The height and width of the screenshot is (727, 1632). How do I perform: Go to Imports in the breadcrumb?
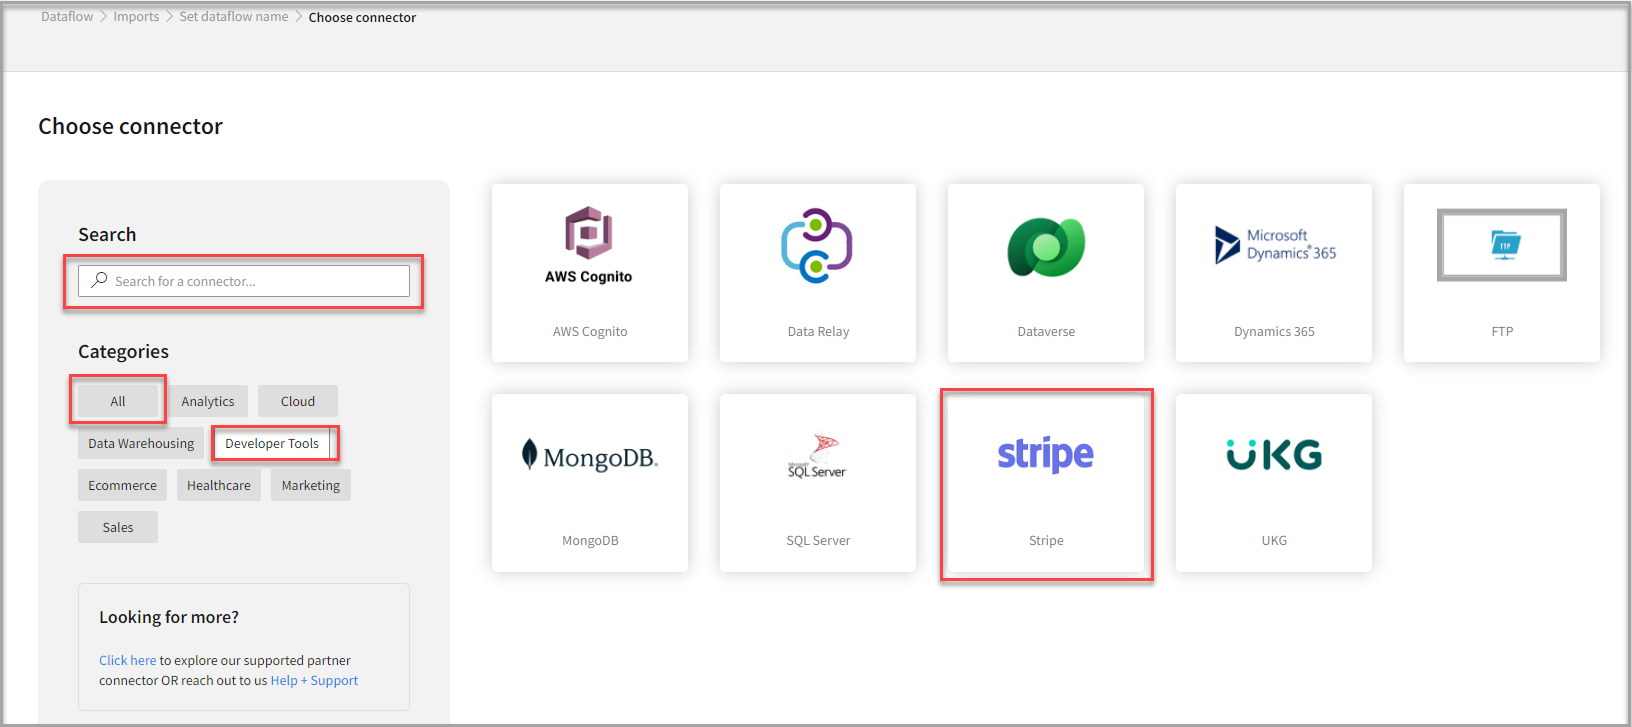[136, 17]
